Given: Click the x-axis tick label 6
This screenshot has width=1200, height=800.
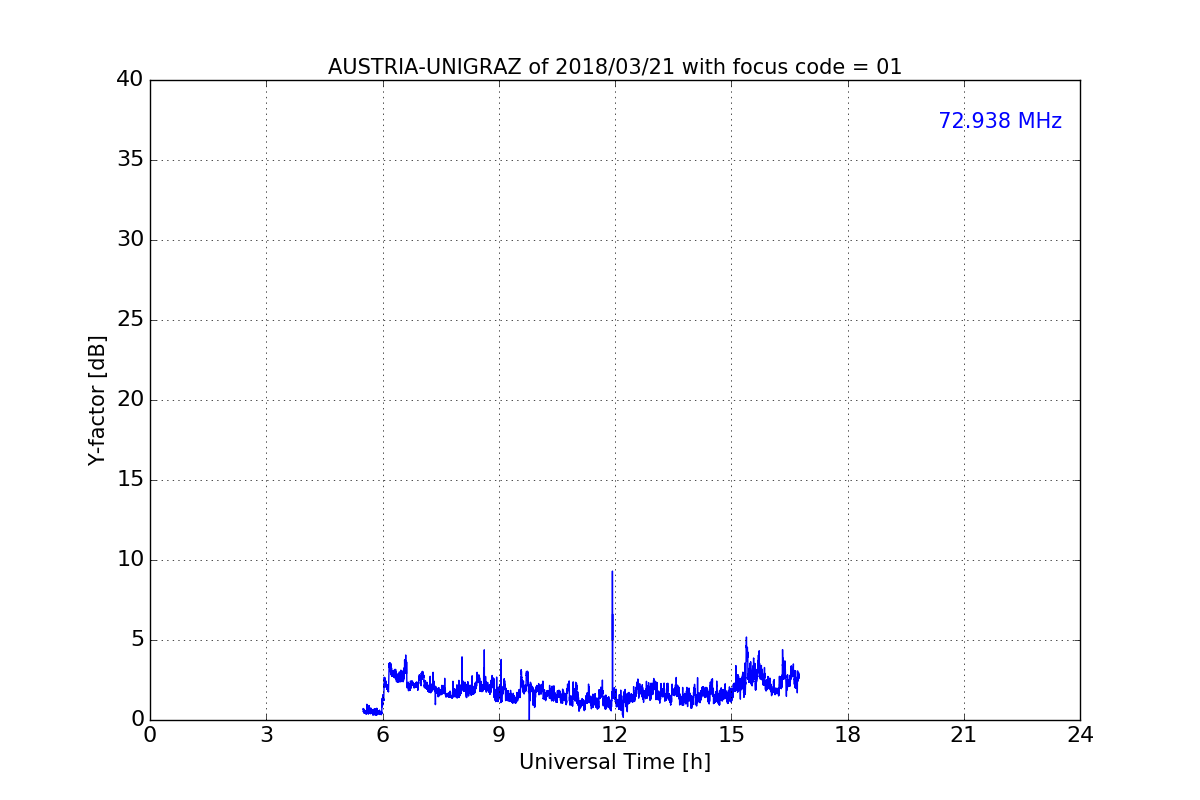Looking at the screenshot, I should [x=383, y=735].
